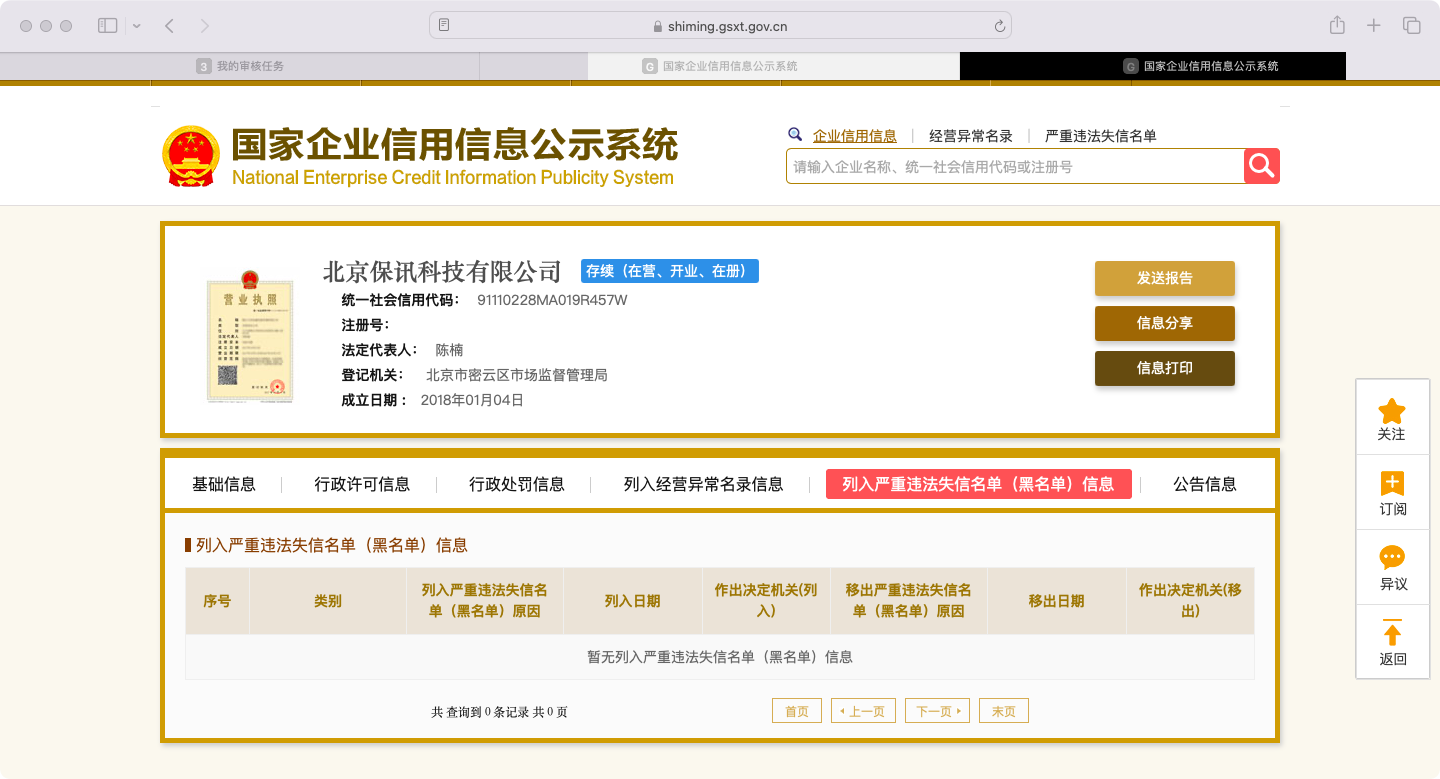Click the 共 查询到 0 条记录 共 0 页 text
Viewport: 1440px width, 779px height.
click(x=500, y=712)
